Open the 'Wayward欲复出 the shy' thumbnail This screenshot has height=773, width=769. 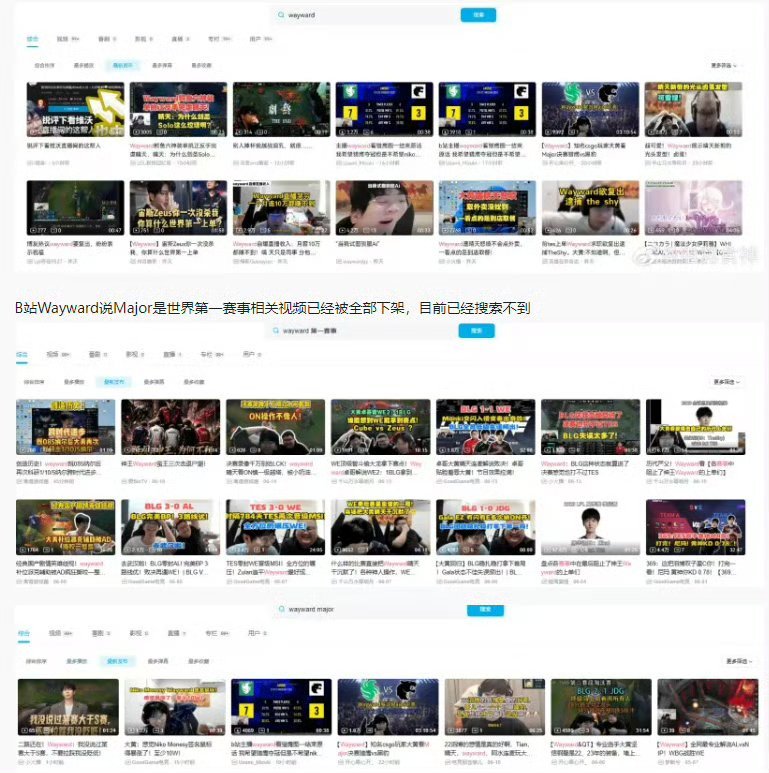click(590, 208)
